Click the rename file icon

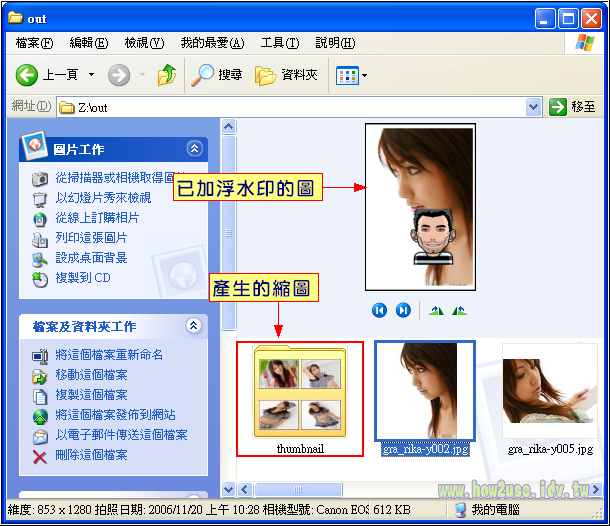pos(40,356)
